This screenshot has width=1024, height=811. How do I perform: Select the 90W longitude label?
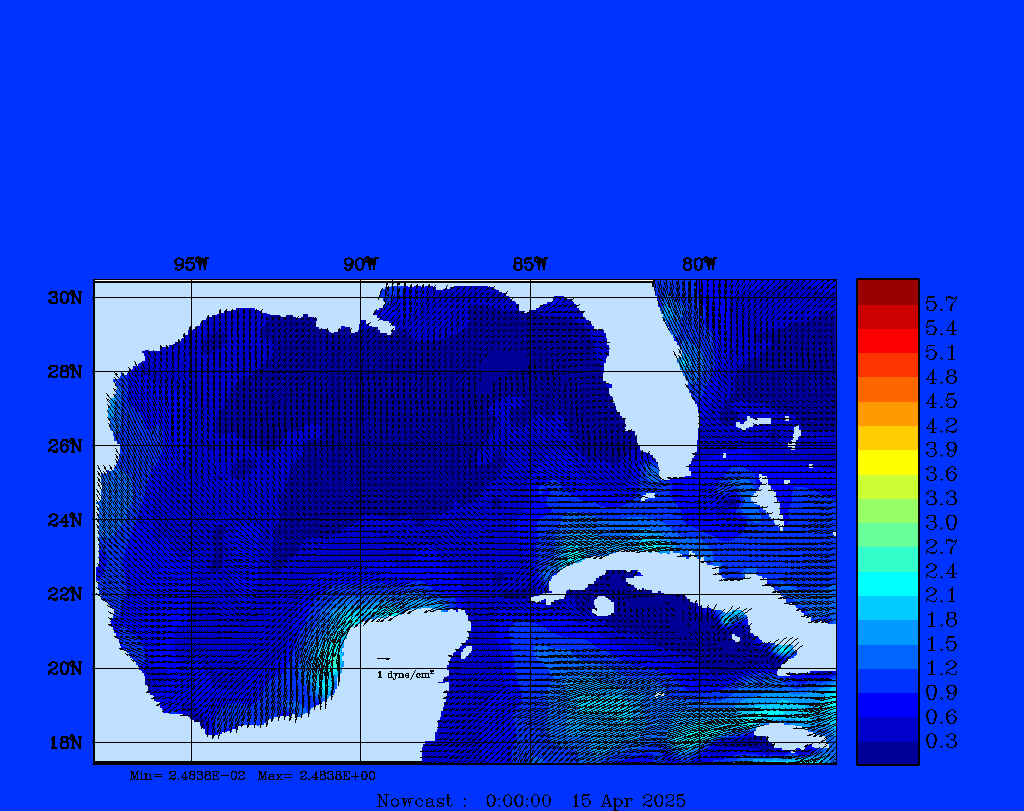[360, 265]
